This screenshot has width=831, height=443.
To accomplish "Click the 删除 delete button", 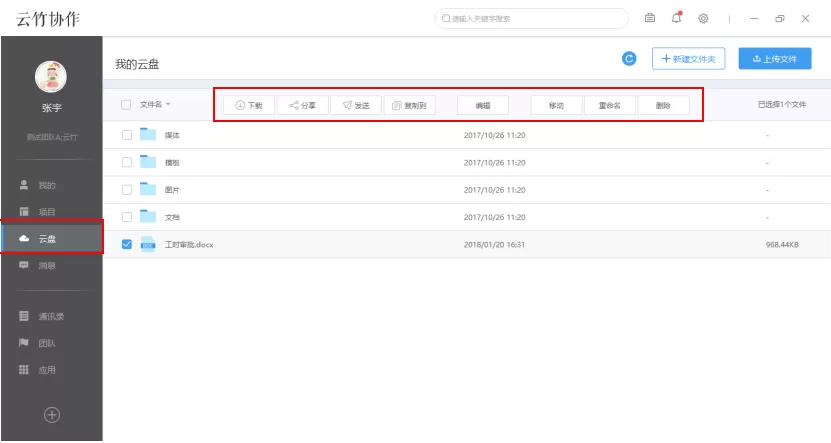I will point(664,105).
